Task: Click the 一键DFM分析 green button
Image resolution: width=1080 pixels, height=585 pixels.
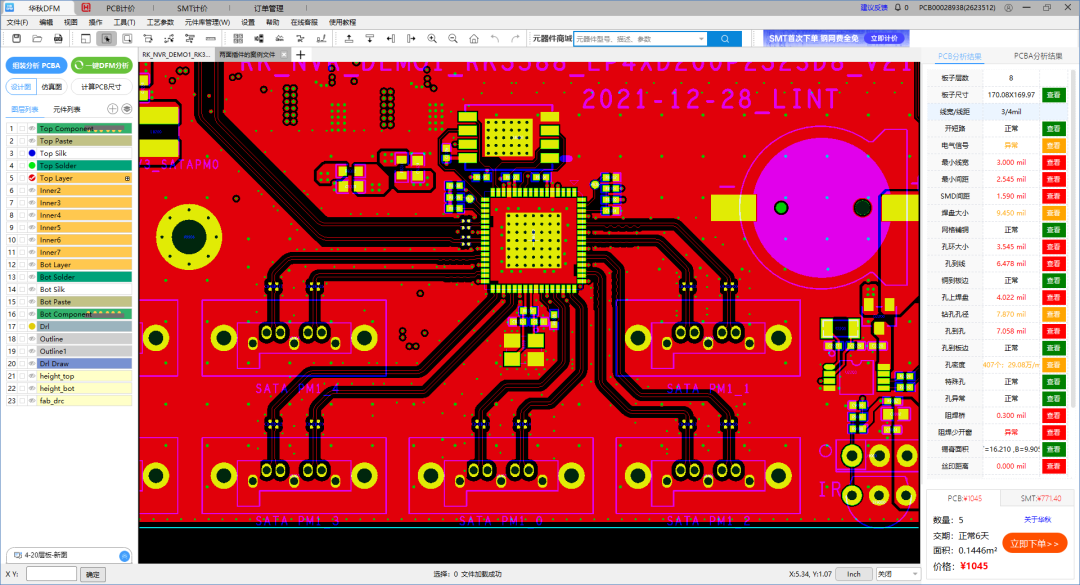Action: (102, 65)
